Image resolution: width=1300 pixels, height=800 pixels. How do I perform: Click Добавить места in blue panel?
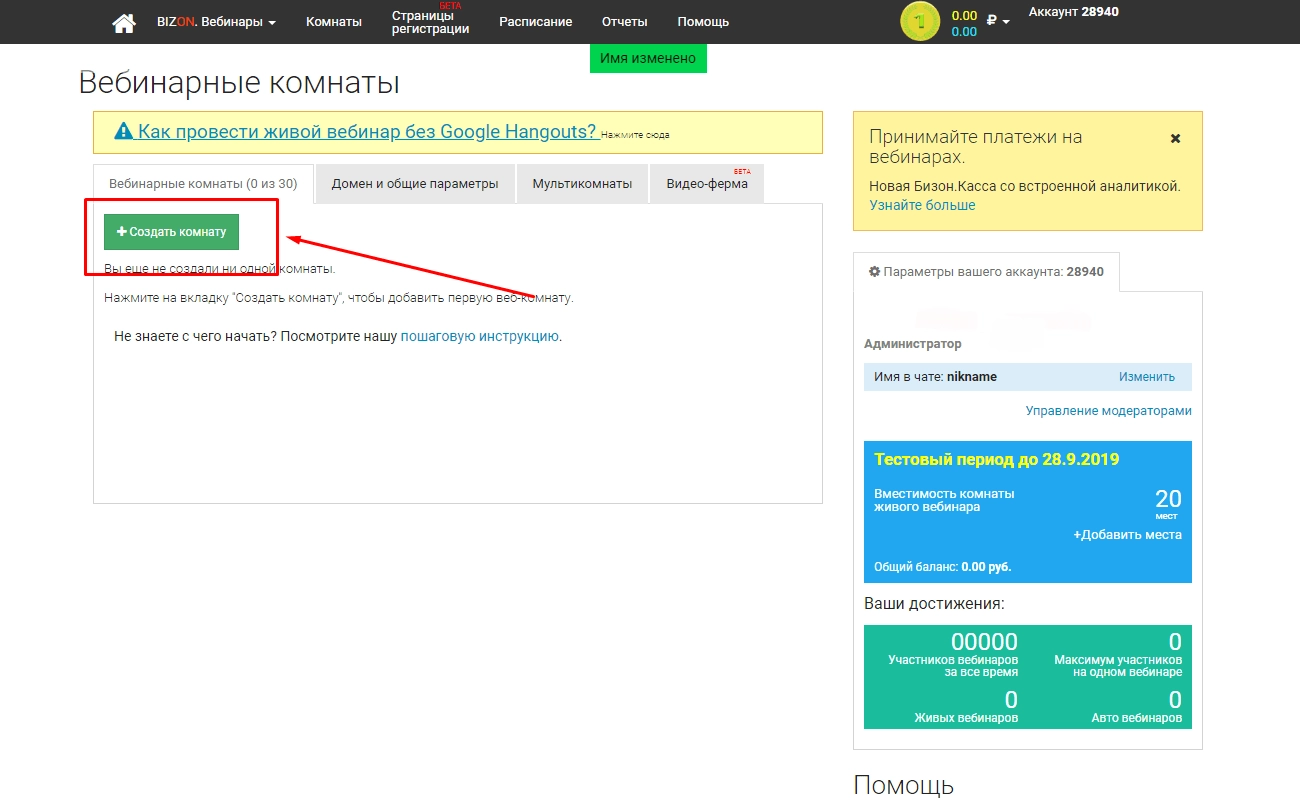pos(1127,535)
